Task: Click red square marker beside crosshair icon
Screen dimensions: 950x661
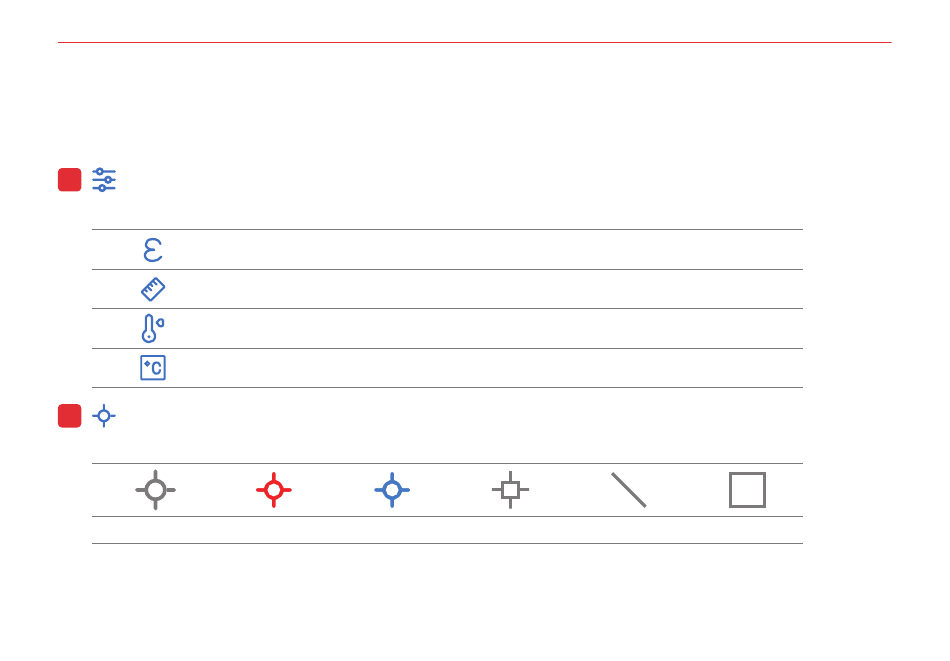Action: [x=70, y=416]
